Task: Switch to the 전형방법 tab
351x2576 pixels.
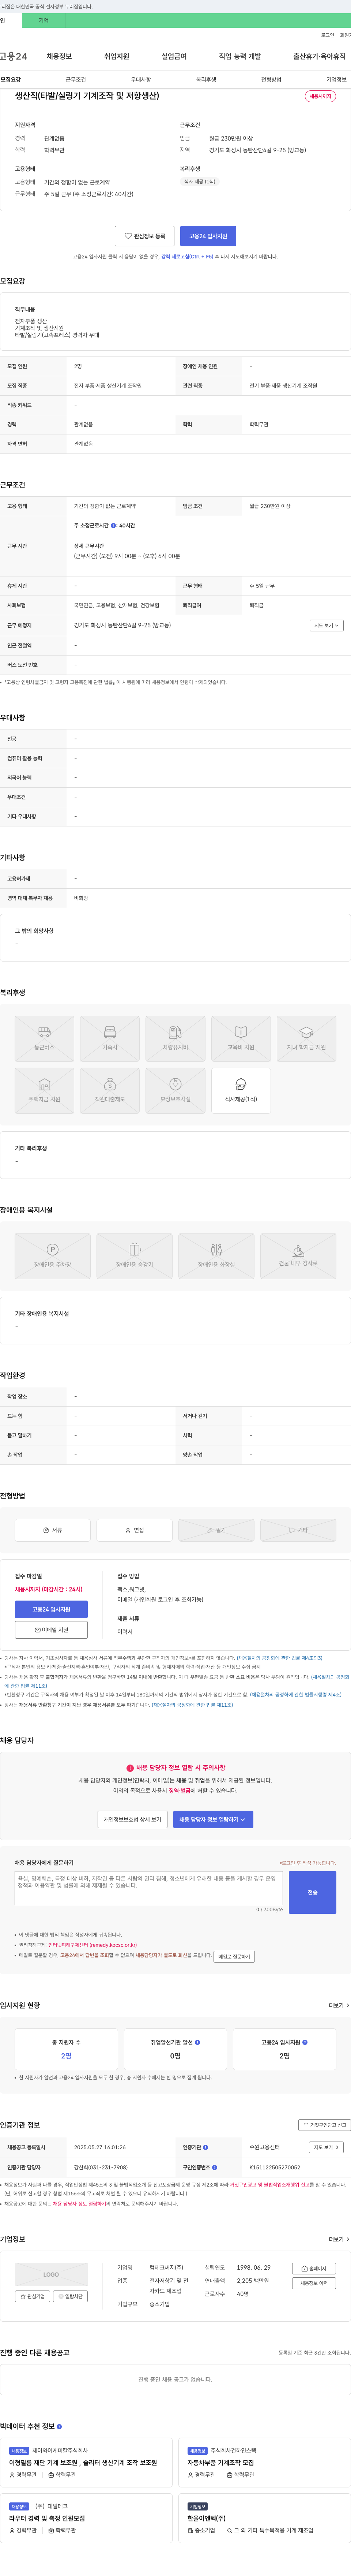Action: 271,79
